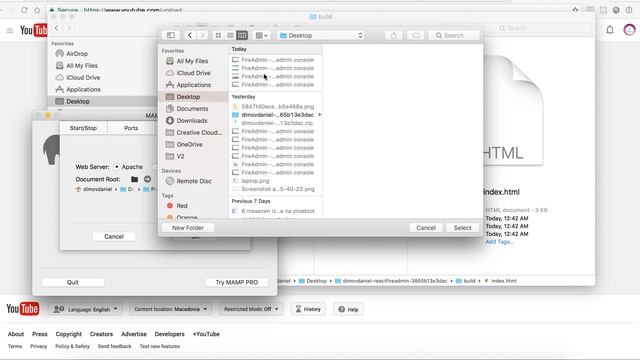Open the Send feedback footer link
Image resolution: width=640 pixels, height=360 pixels.
point(115,346)
